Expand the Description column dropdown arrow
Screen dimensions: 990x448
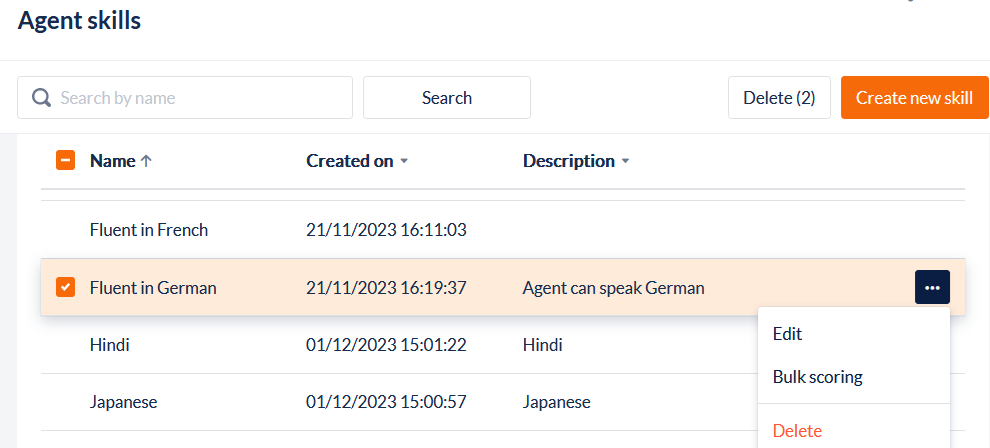point(626,162)
